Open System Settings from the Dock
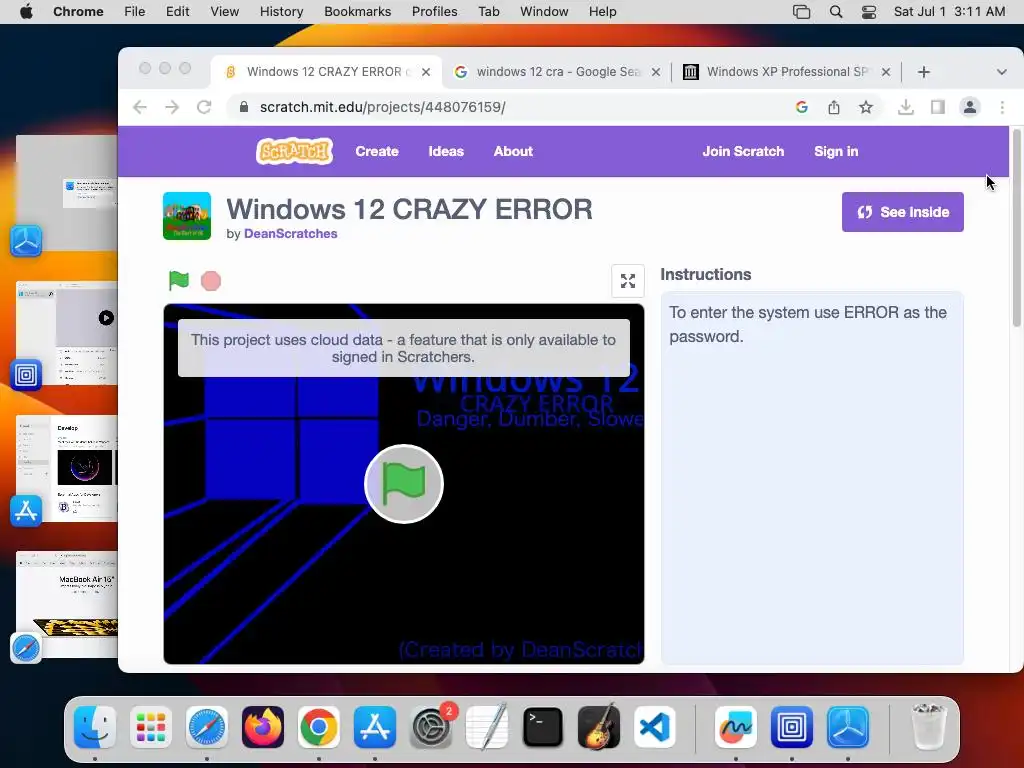Viewport: 1024px width, 768px height. click(431, 727)
